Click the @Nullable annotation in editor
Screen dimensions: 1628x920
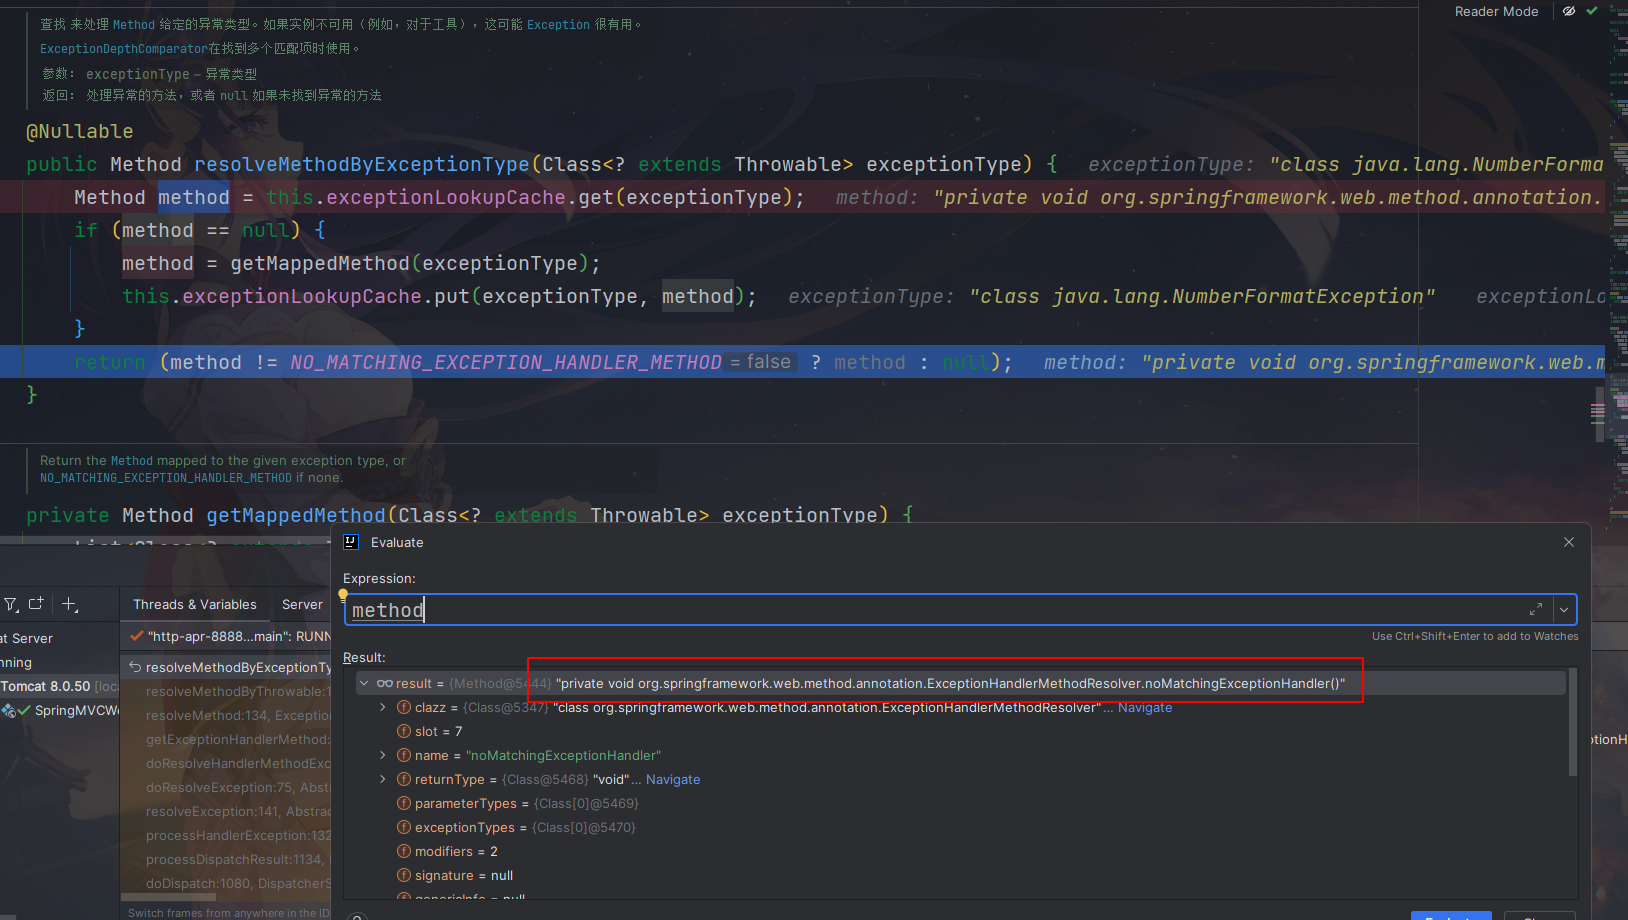coord(80,131)
